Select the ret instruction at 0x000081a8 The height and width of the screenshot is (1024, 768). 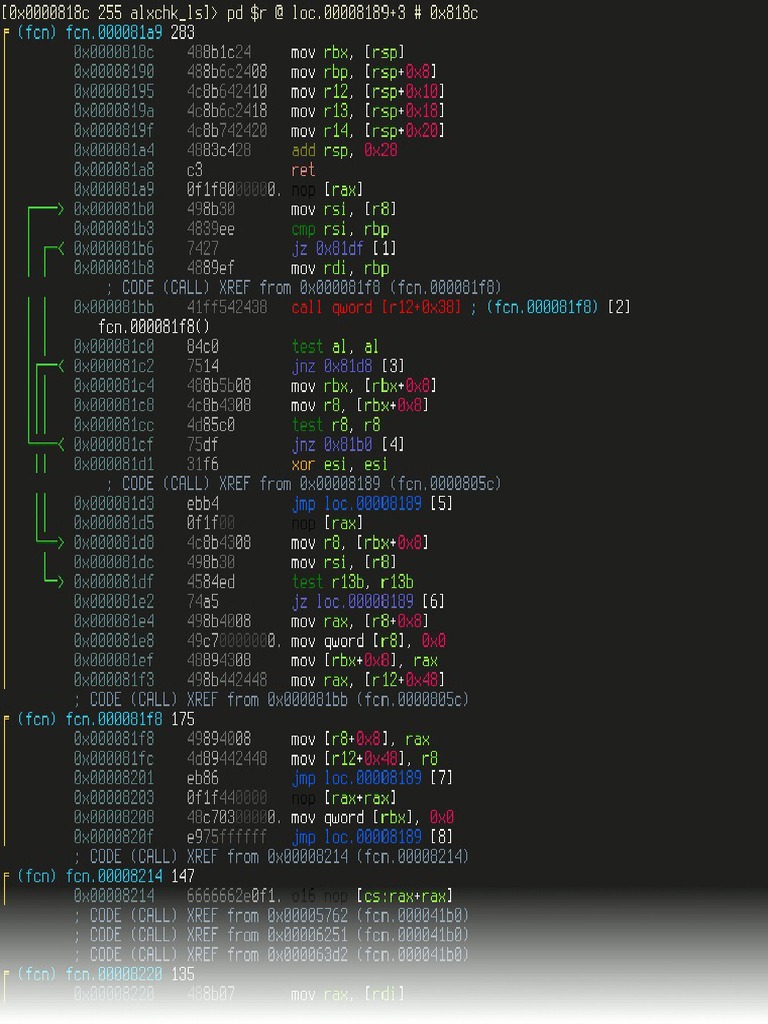click(x=303, y=170)
